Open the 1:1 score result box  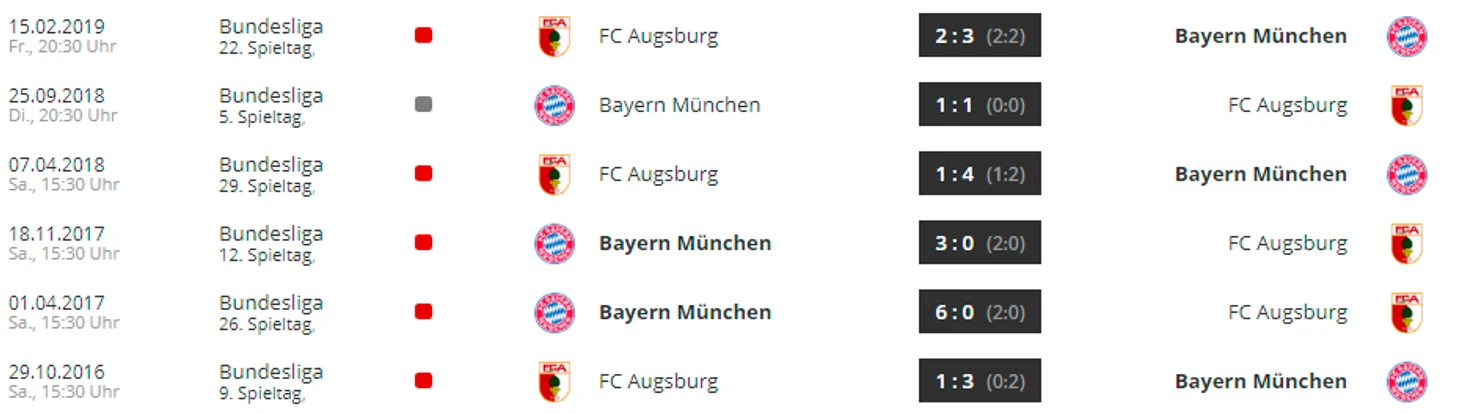pos(979,105)
